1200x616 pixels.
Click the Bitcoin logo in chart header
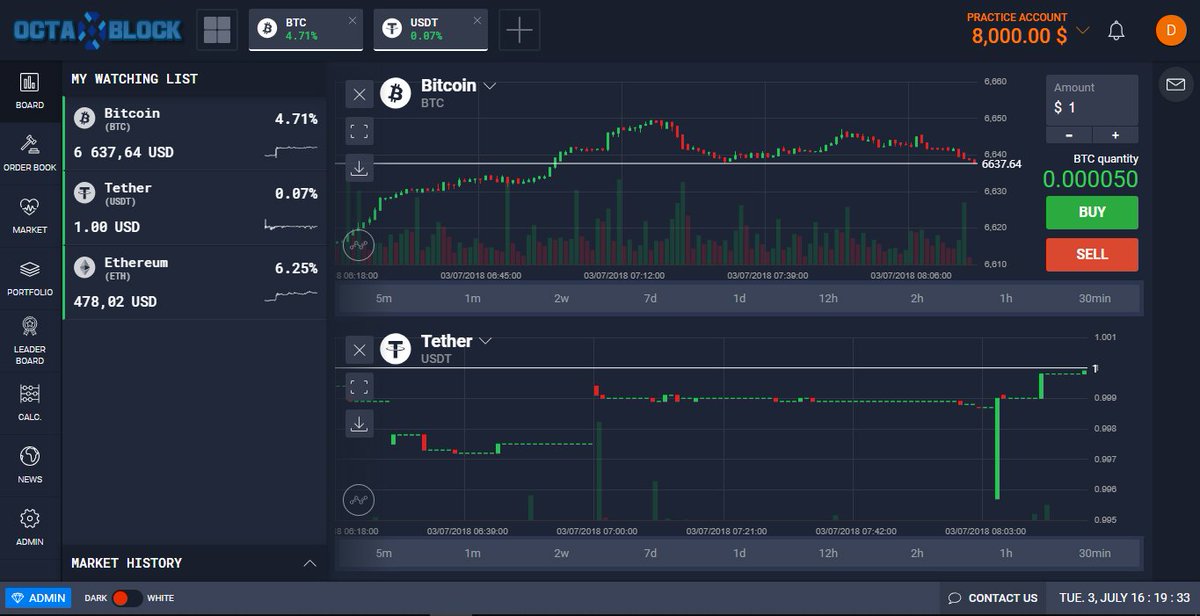pos(396,93)
